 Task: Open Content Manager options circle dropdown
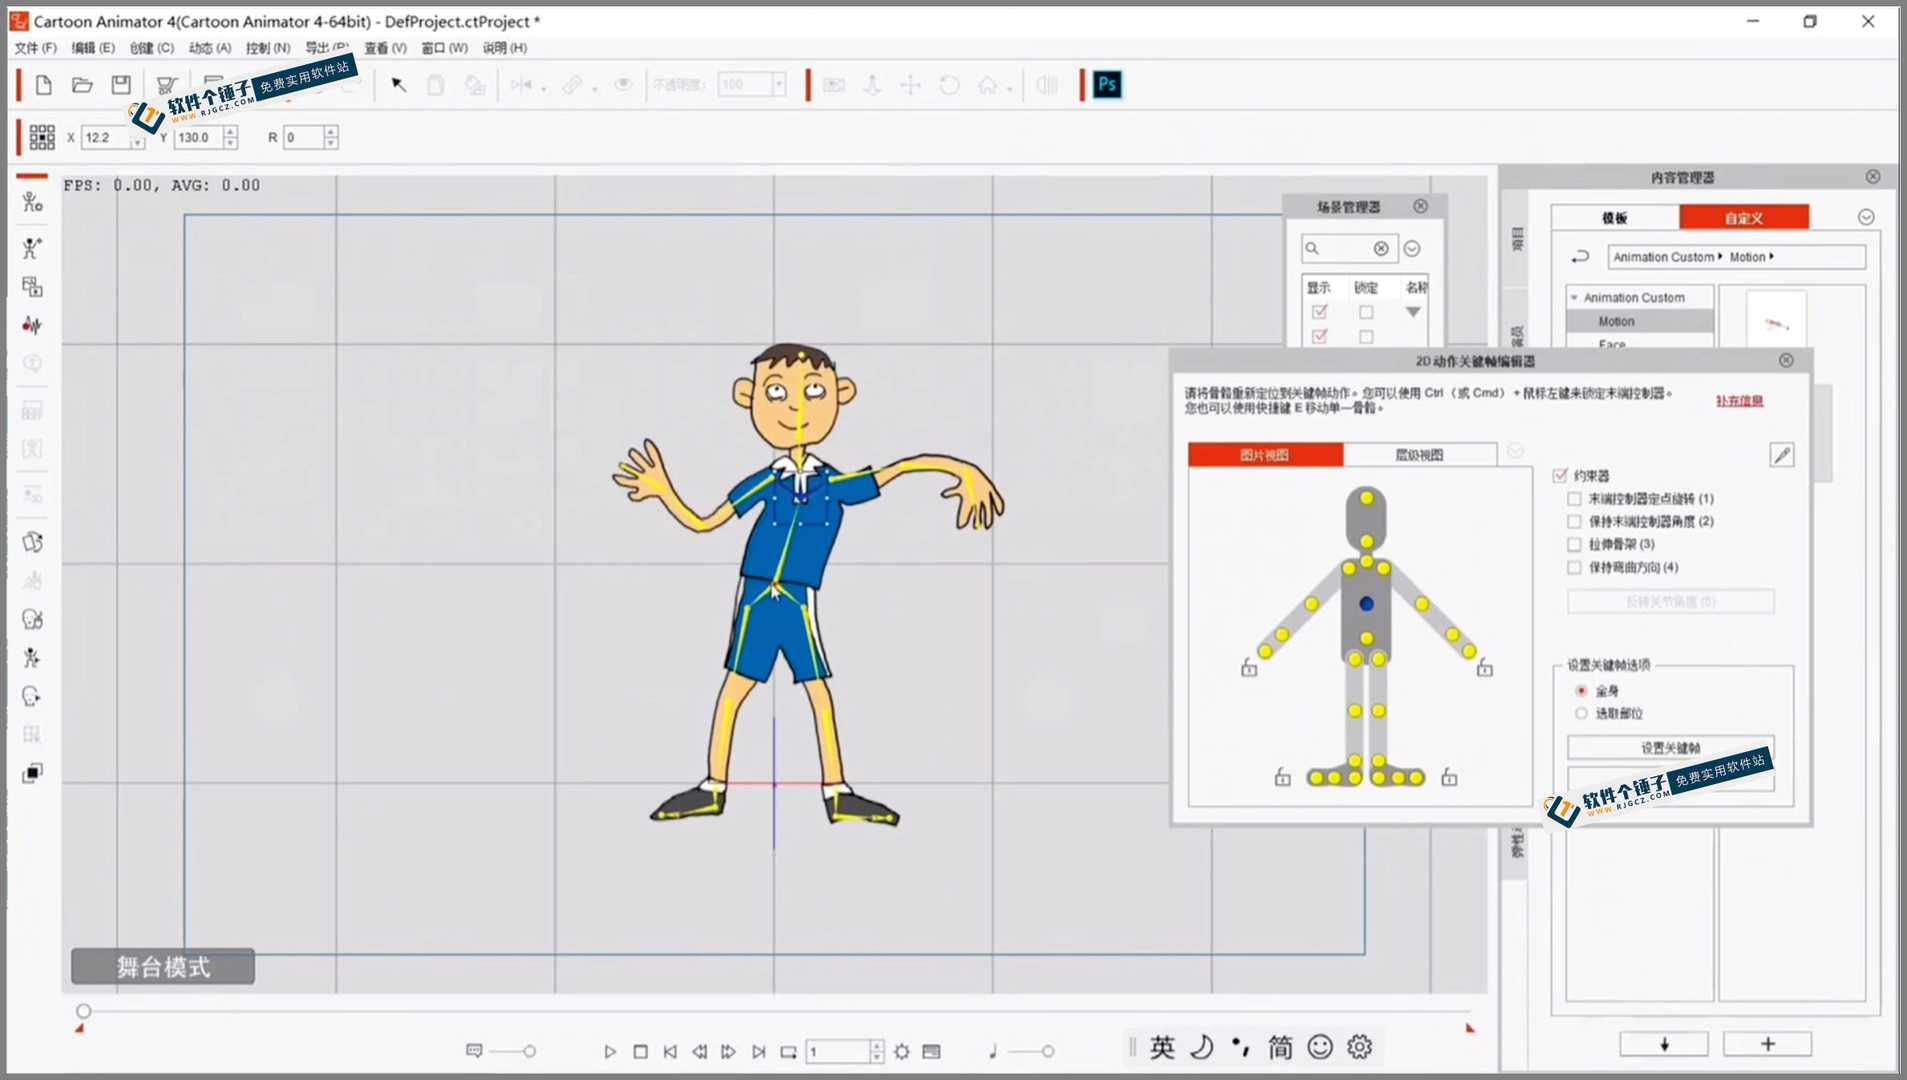tap(1866, 217)
